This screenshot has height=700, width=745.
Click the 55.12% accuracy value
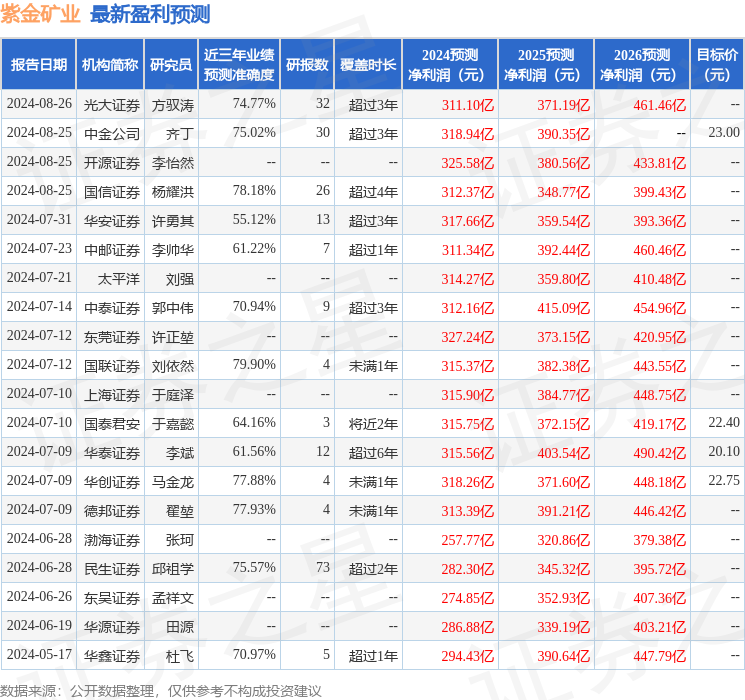pyautogui.click(x=254, y=219)
